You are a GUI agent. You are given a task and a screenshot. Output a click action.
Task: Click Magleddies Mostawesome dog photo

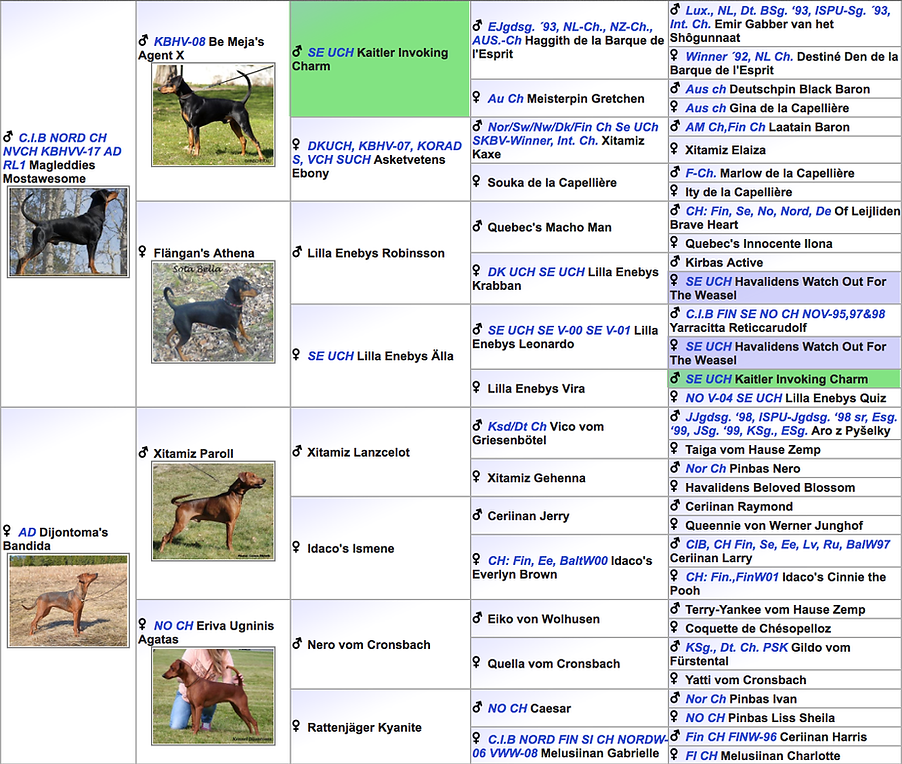[68, 232]
